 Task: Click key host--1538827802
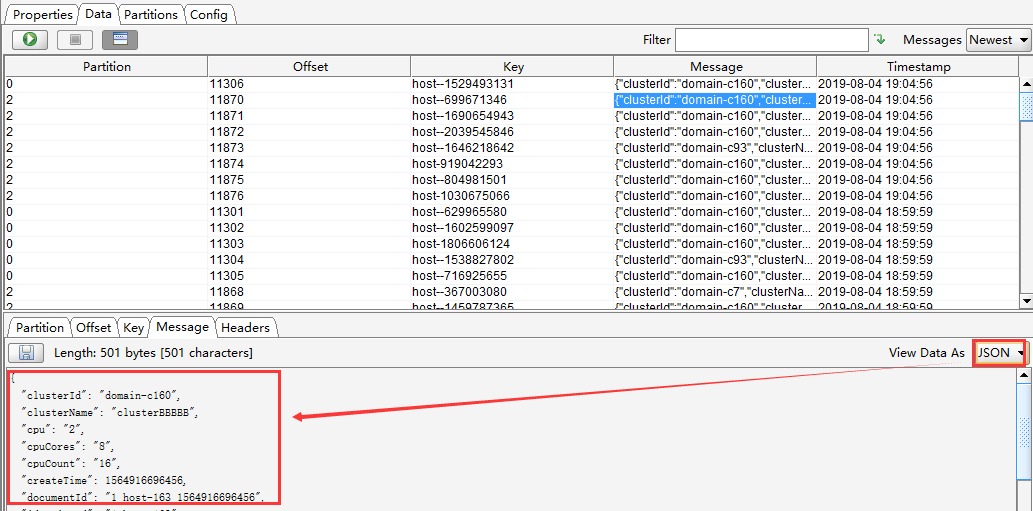512,259
